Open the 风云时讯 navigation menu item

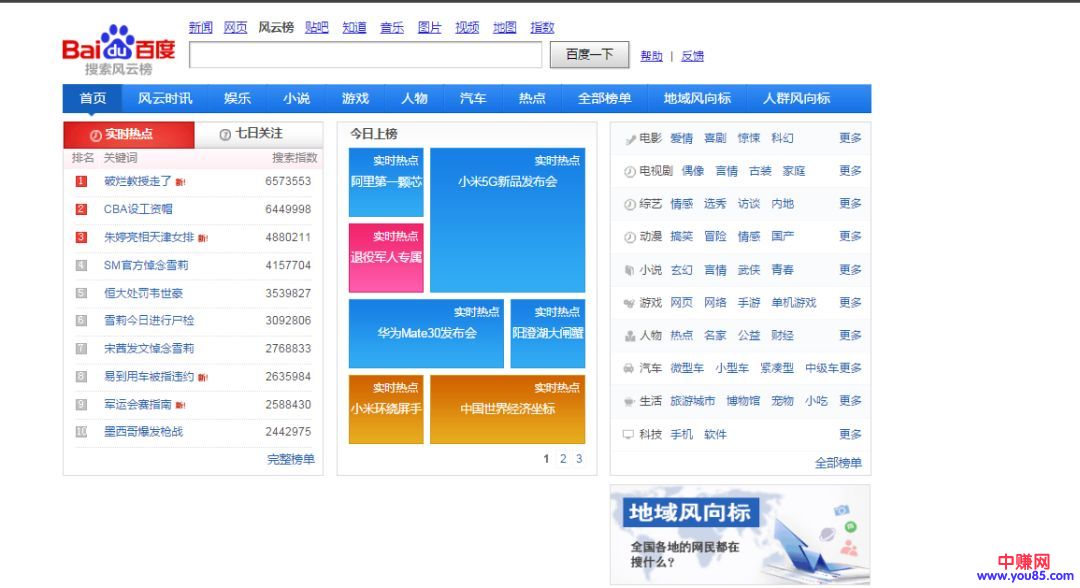point(165,98)
